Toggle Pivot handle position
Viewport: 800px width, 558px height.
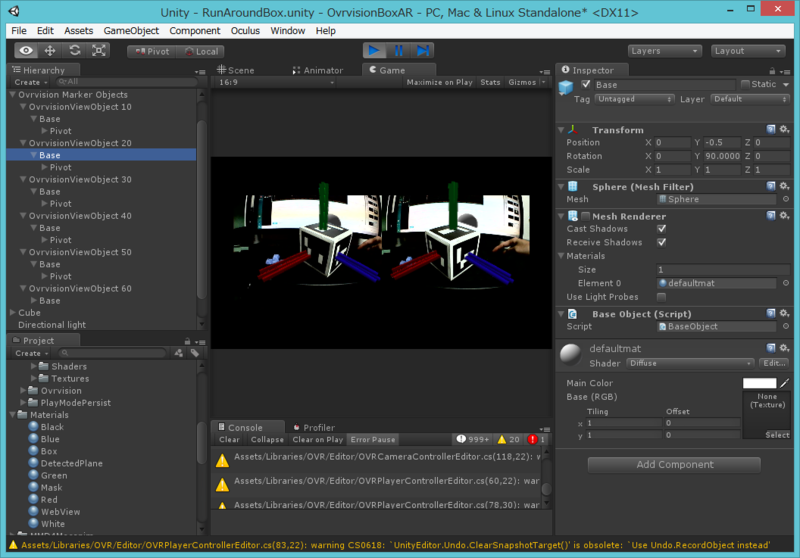pyautogui.click(x=152, y=52)
